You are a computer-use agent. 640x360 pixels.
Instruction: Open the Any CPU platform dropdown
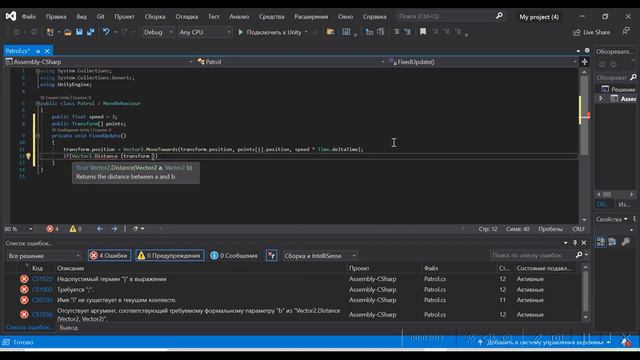[205, 32]
